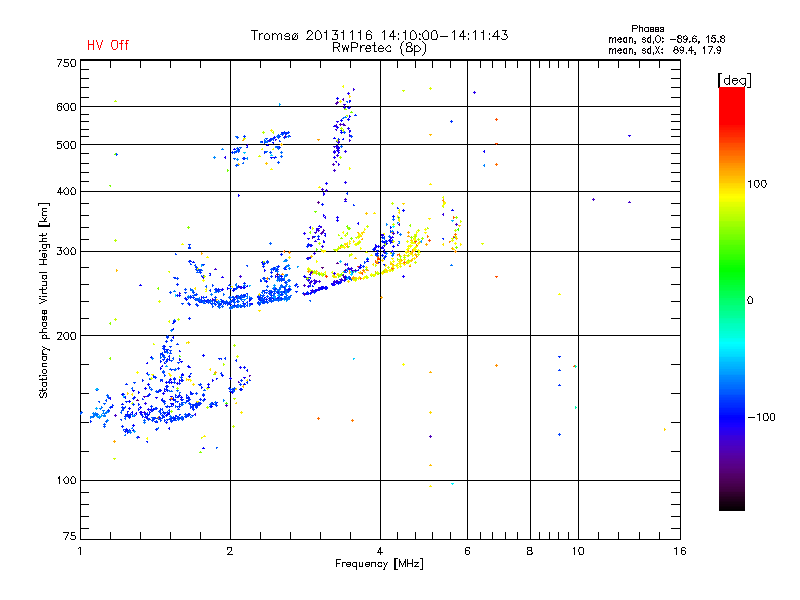800x600 pixels.
Task: Click the 'Phases' heading at top right
Action: [647, 29]
